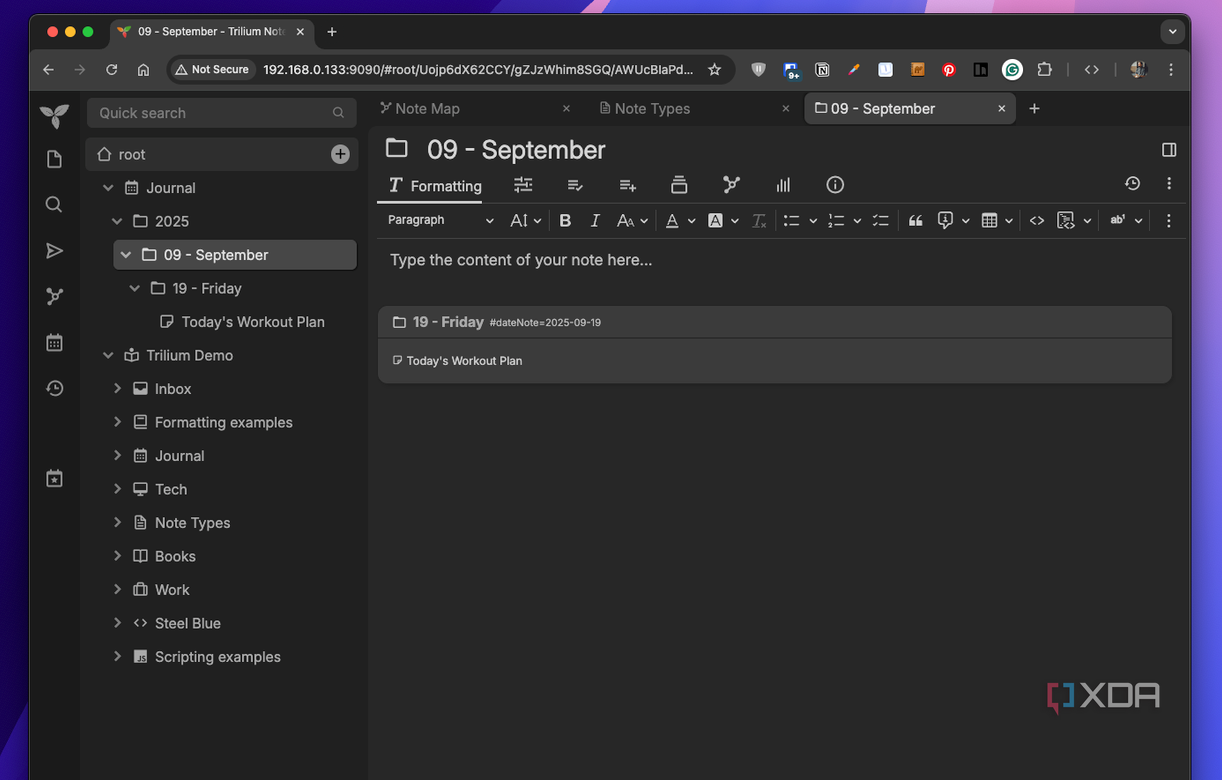Open the font size dropdown
This screenshot has width=1222, height=780.
pos(526,221)
